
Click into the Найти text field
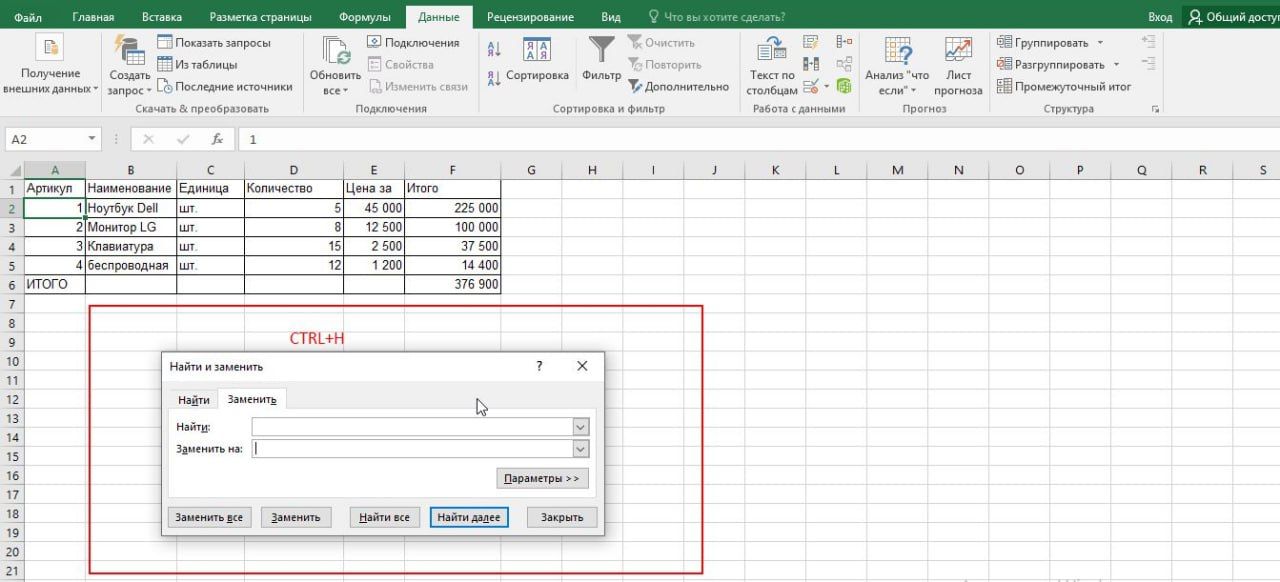pos(412,427)
